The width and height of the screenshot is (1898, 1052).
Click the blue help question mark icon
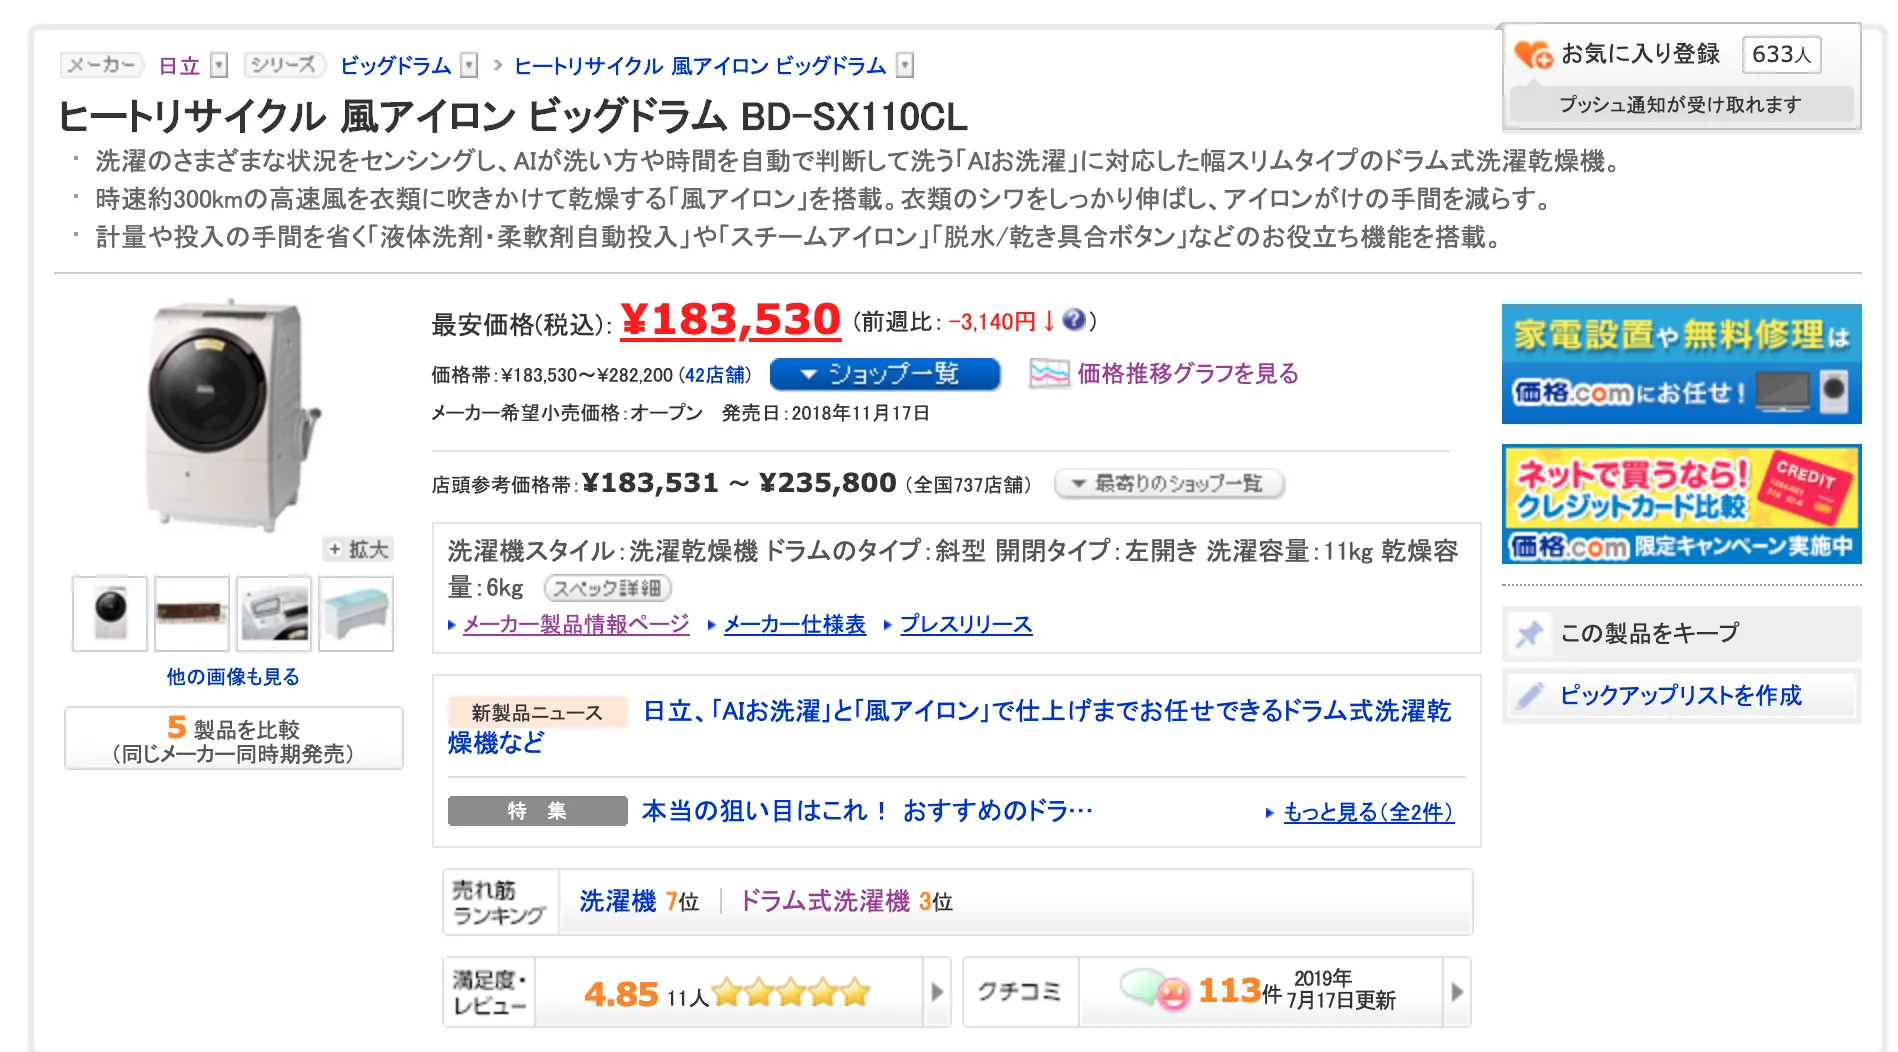coord(1074,320)
